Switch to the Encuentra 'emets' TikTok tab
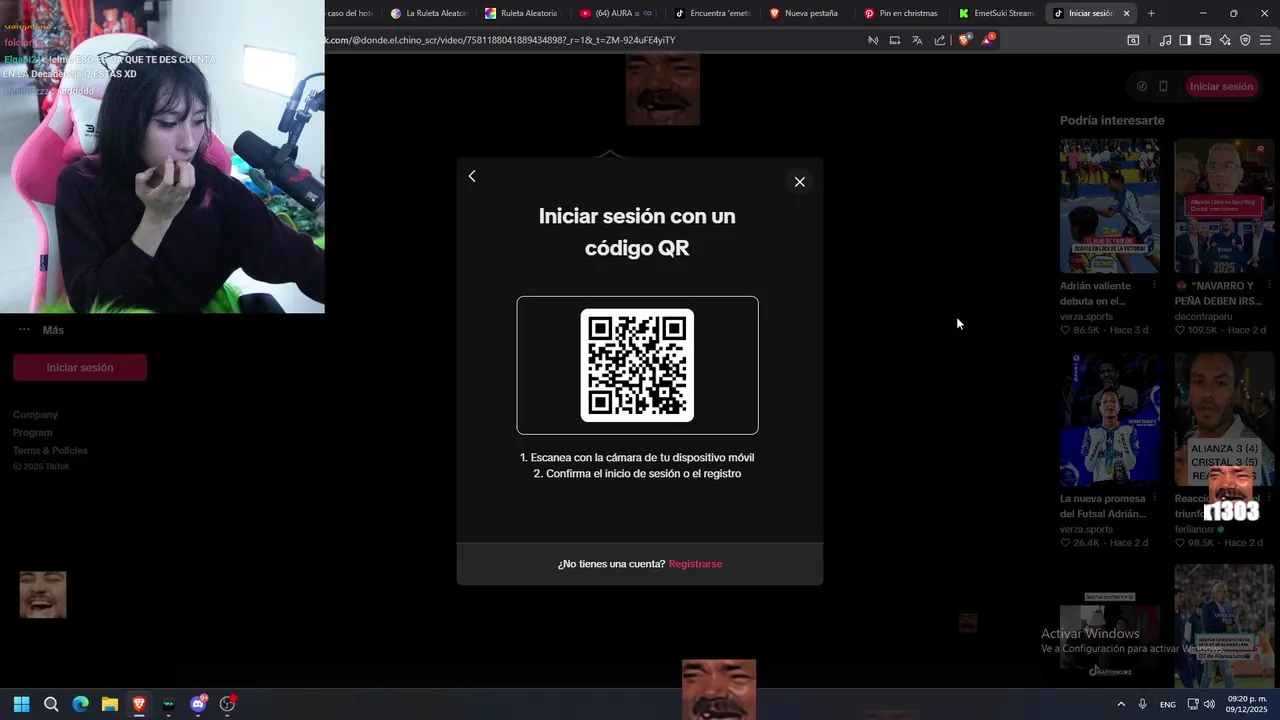 tap(712, 13)
